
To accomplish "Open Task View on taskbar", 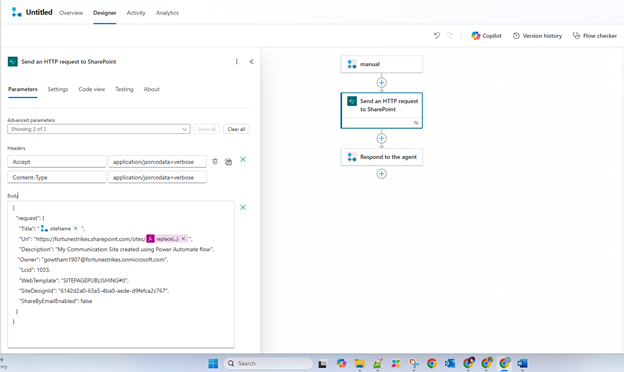I will click(322, 363).
